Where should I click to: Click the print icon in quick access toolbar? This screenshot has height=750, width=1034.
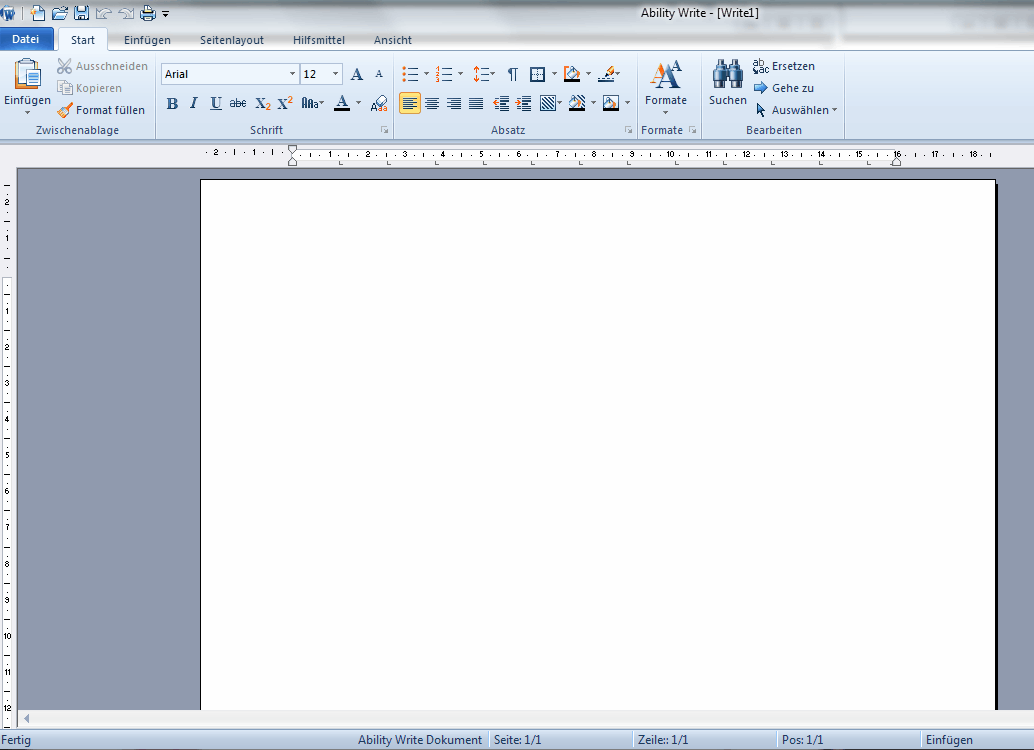tap(148, 13)
